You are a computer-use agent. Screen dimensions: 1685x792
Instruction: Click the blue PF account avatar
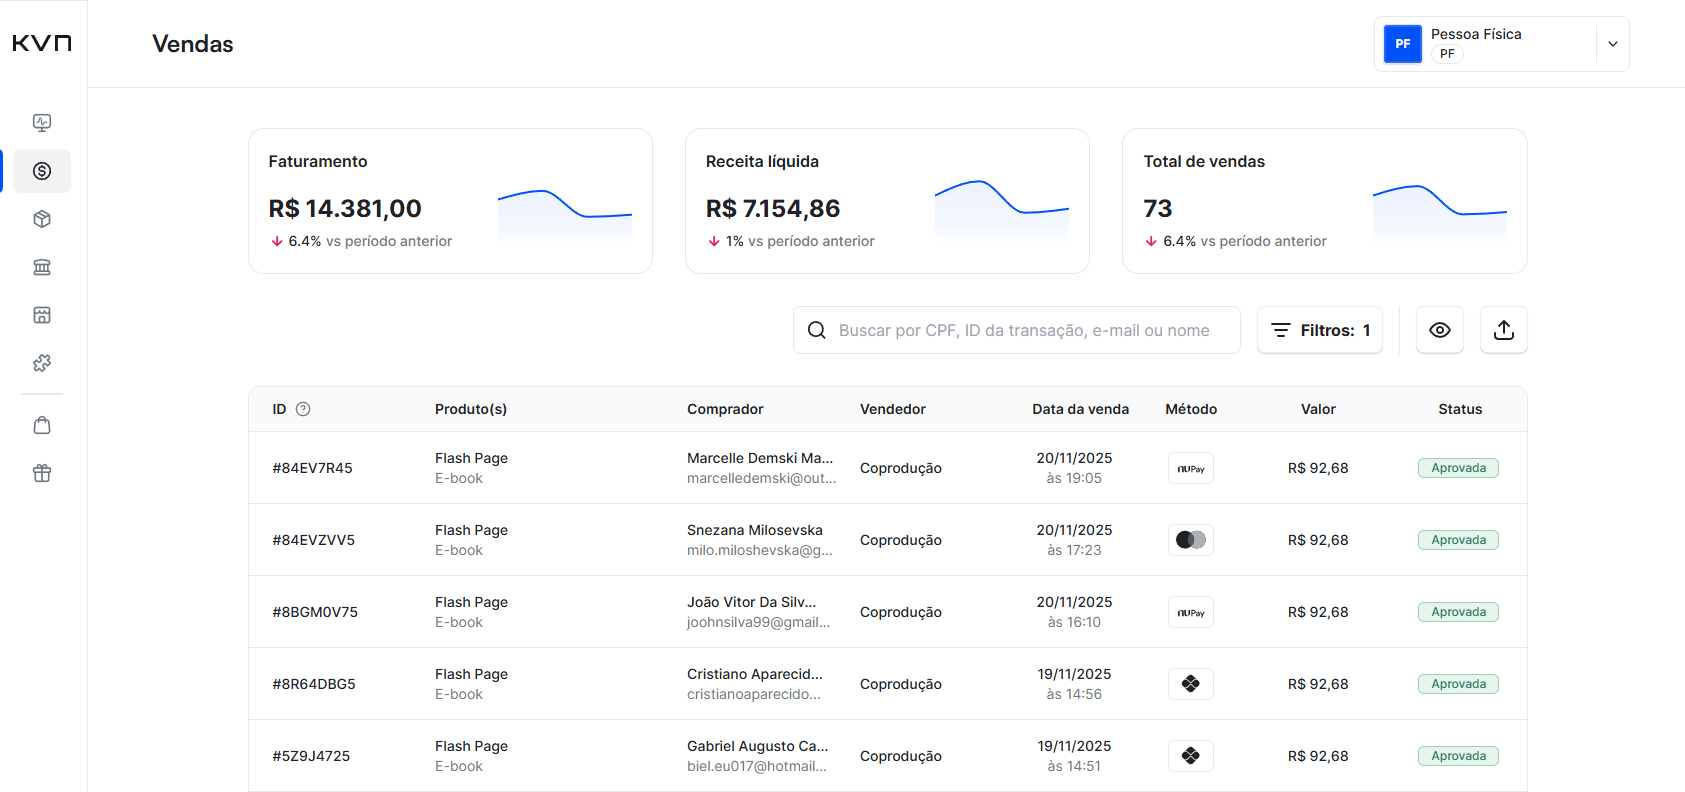click(x=1403, y=44)
